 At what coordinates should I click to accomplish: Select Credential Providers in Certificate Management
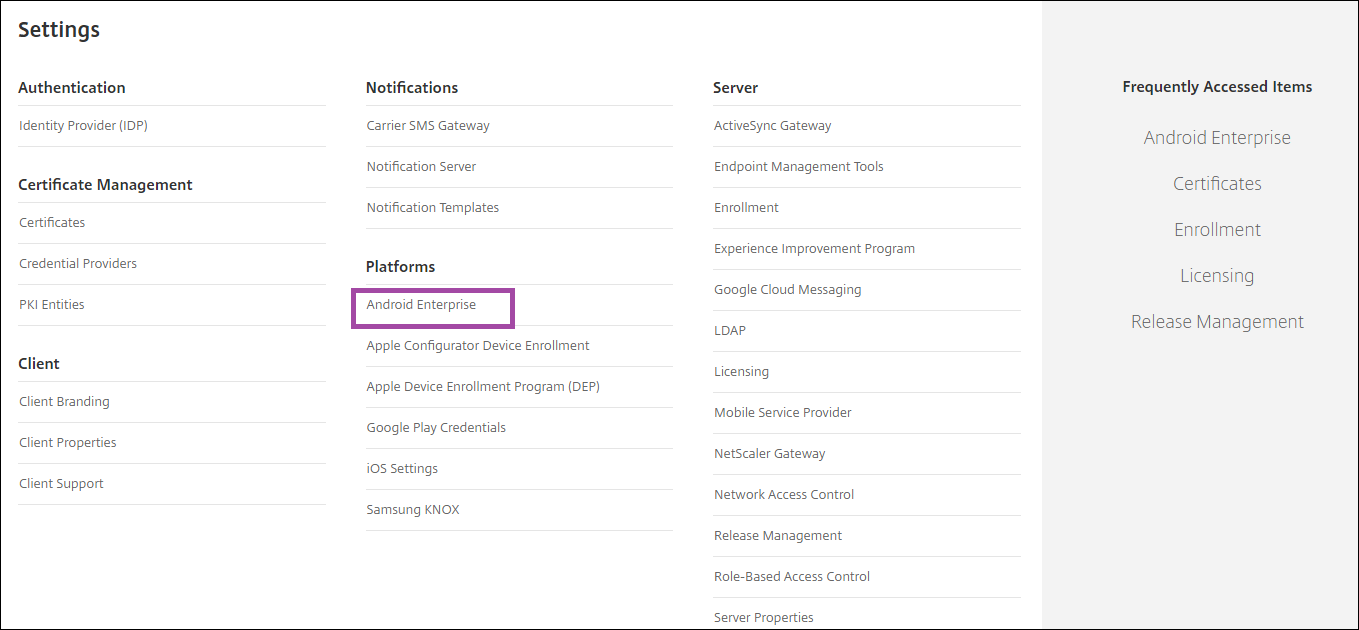78,264
